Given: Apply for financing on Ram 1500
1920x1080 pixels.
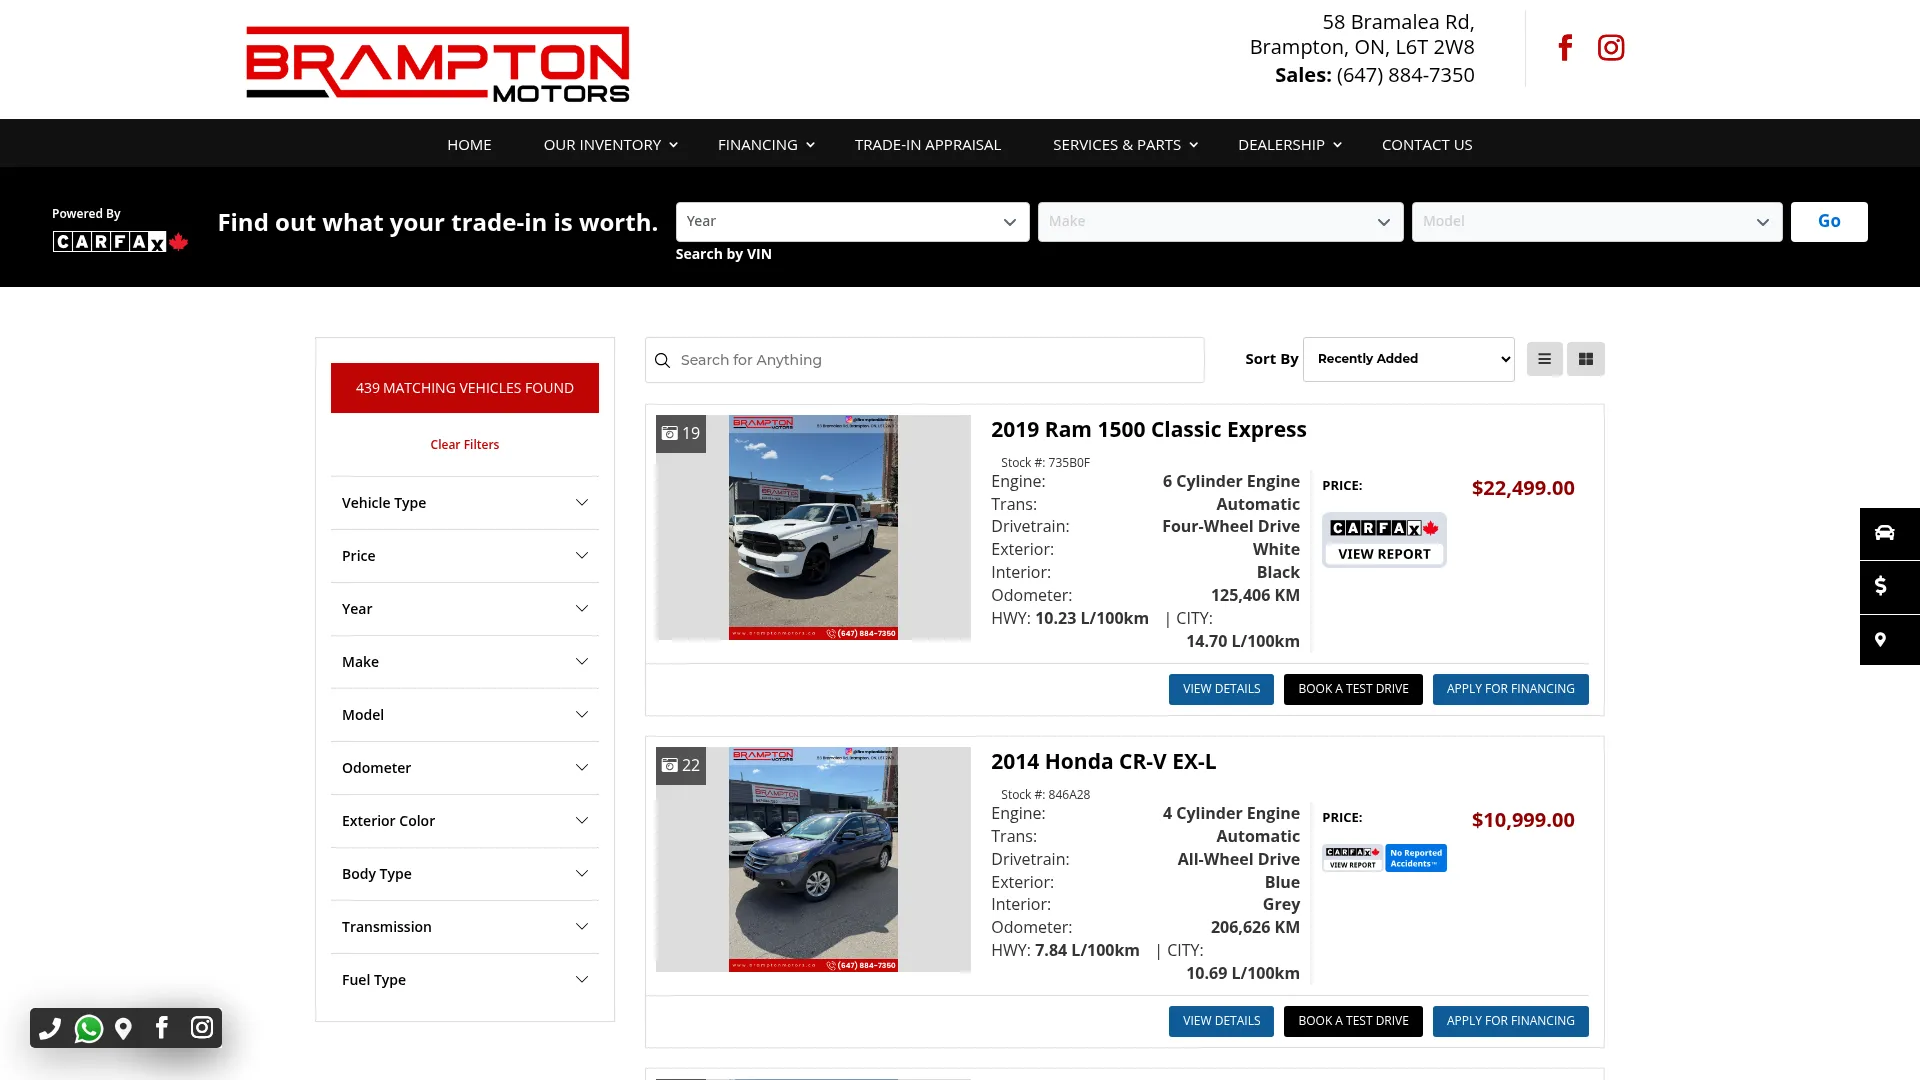Looking at the screenshot, I should (x=1510, y=689).
